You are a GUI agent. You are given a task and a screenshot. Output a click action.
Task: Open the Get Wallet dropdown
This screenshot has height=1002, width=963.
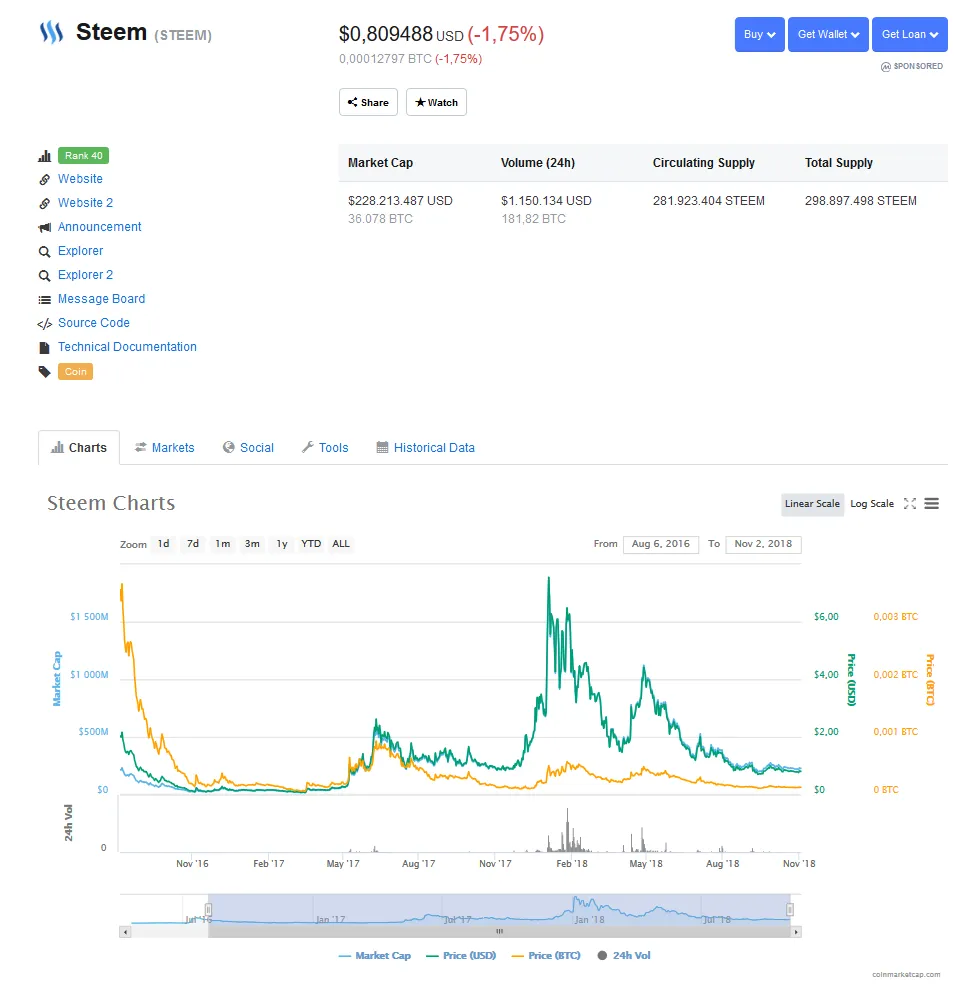coord(828,35)
